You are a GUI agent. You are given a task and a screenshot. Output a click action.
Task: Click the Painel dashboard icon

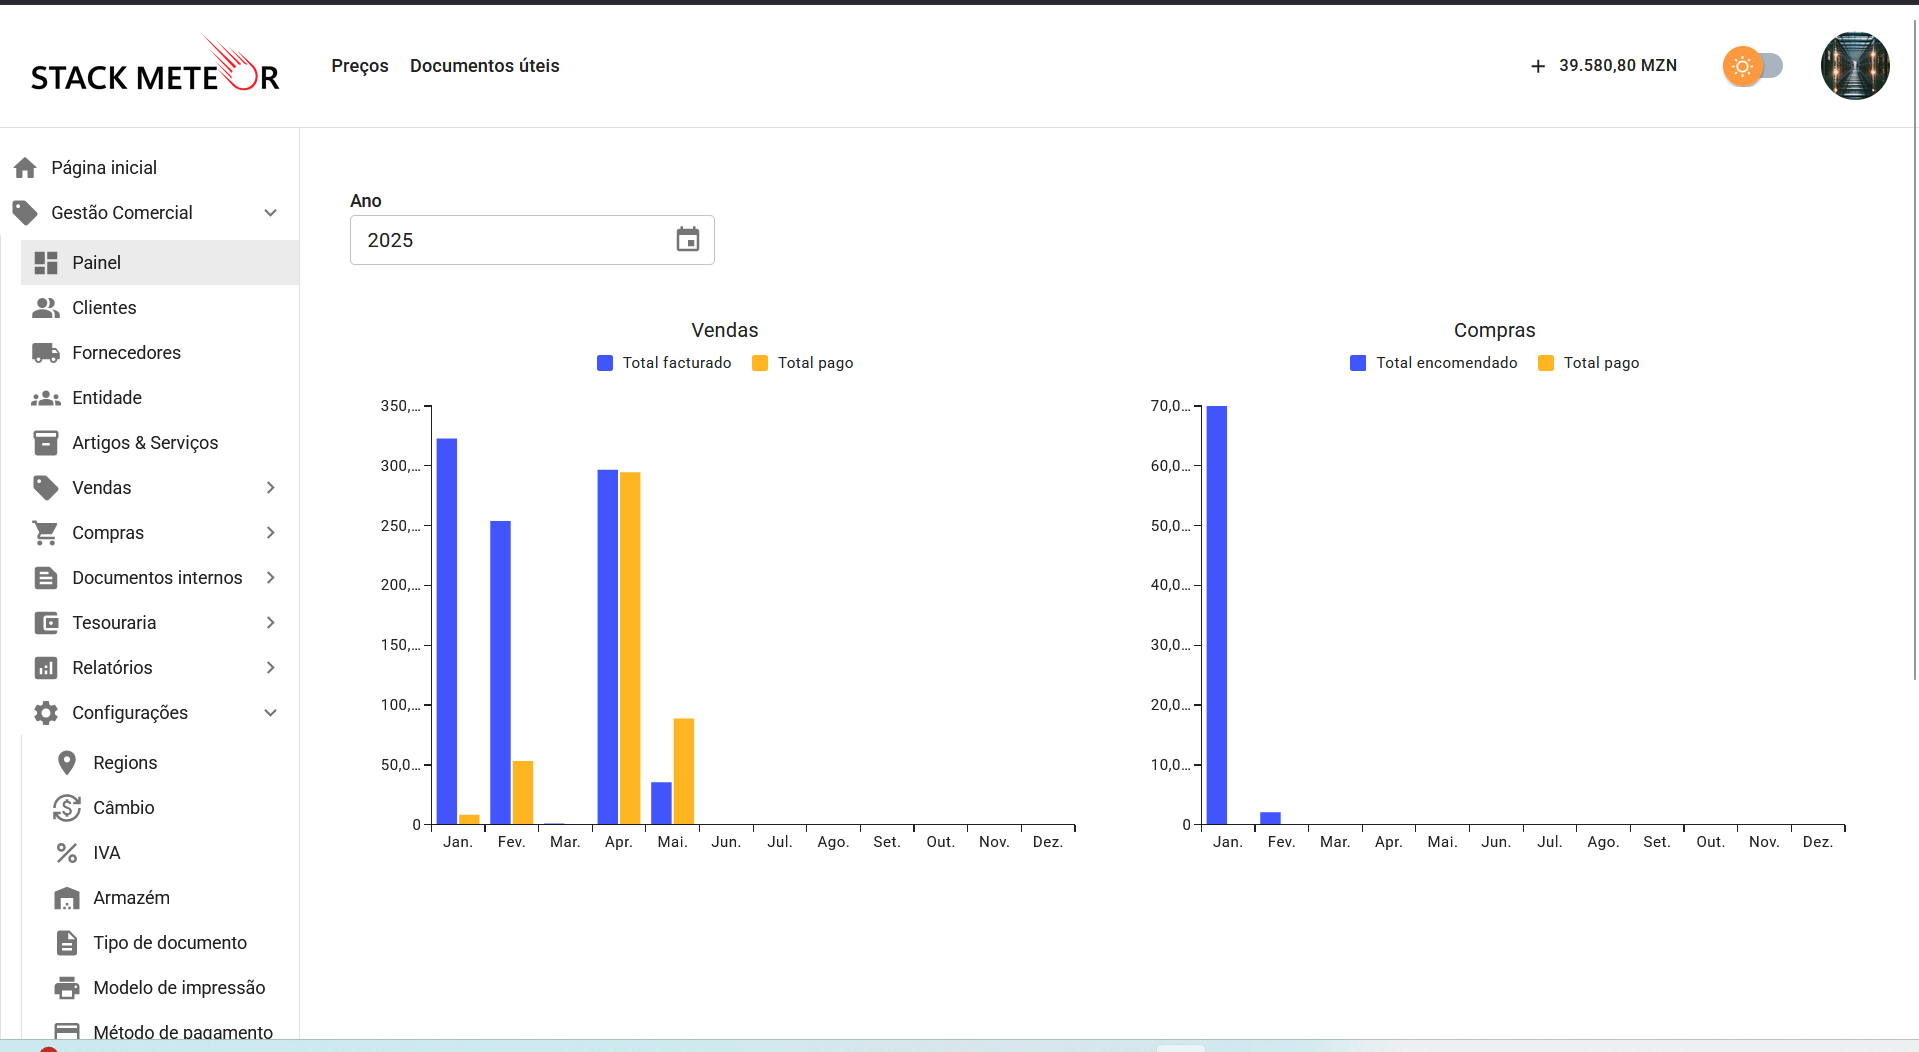[46, 262]
